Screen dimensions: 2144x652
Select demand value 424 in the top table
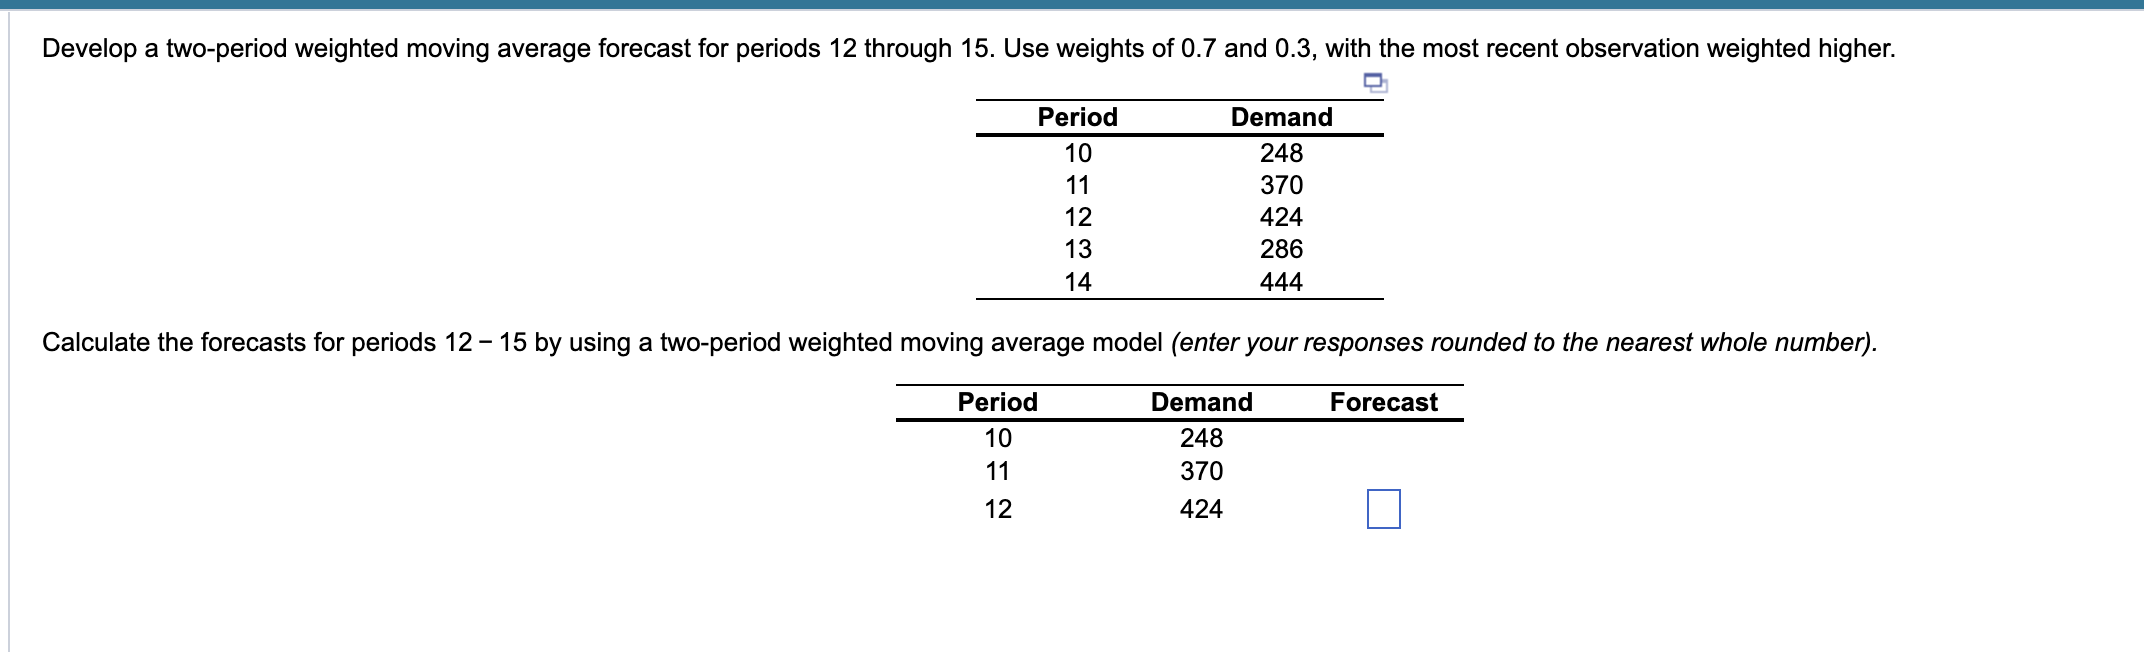coord(1283,217)
